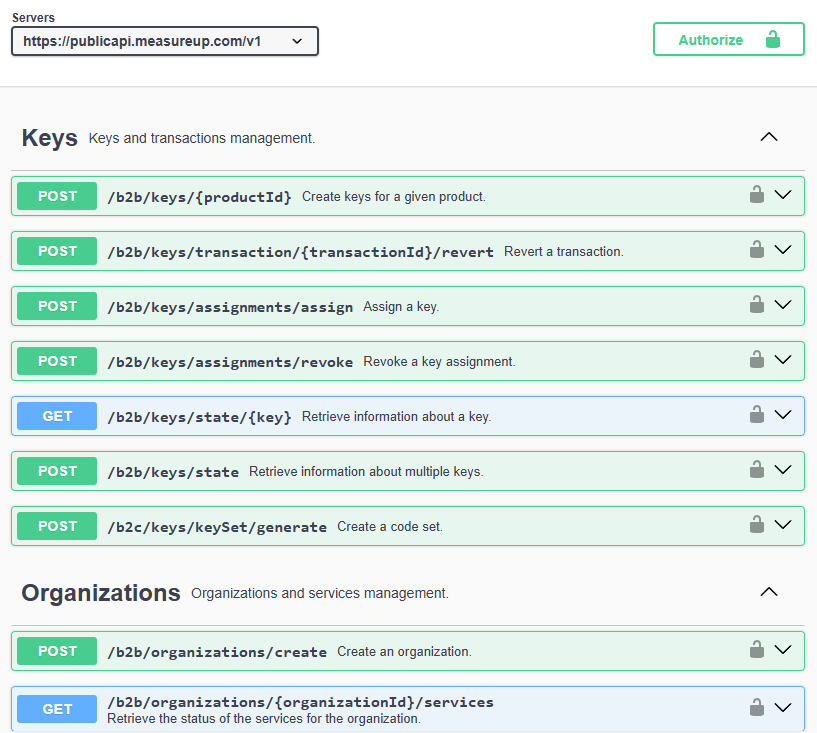Collapse the Keys section
817x733 pixels.
[x=769, y=137]
